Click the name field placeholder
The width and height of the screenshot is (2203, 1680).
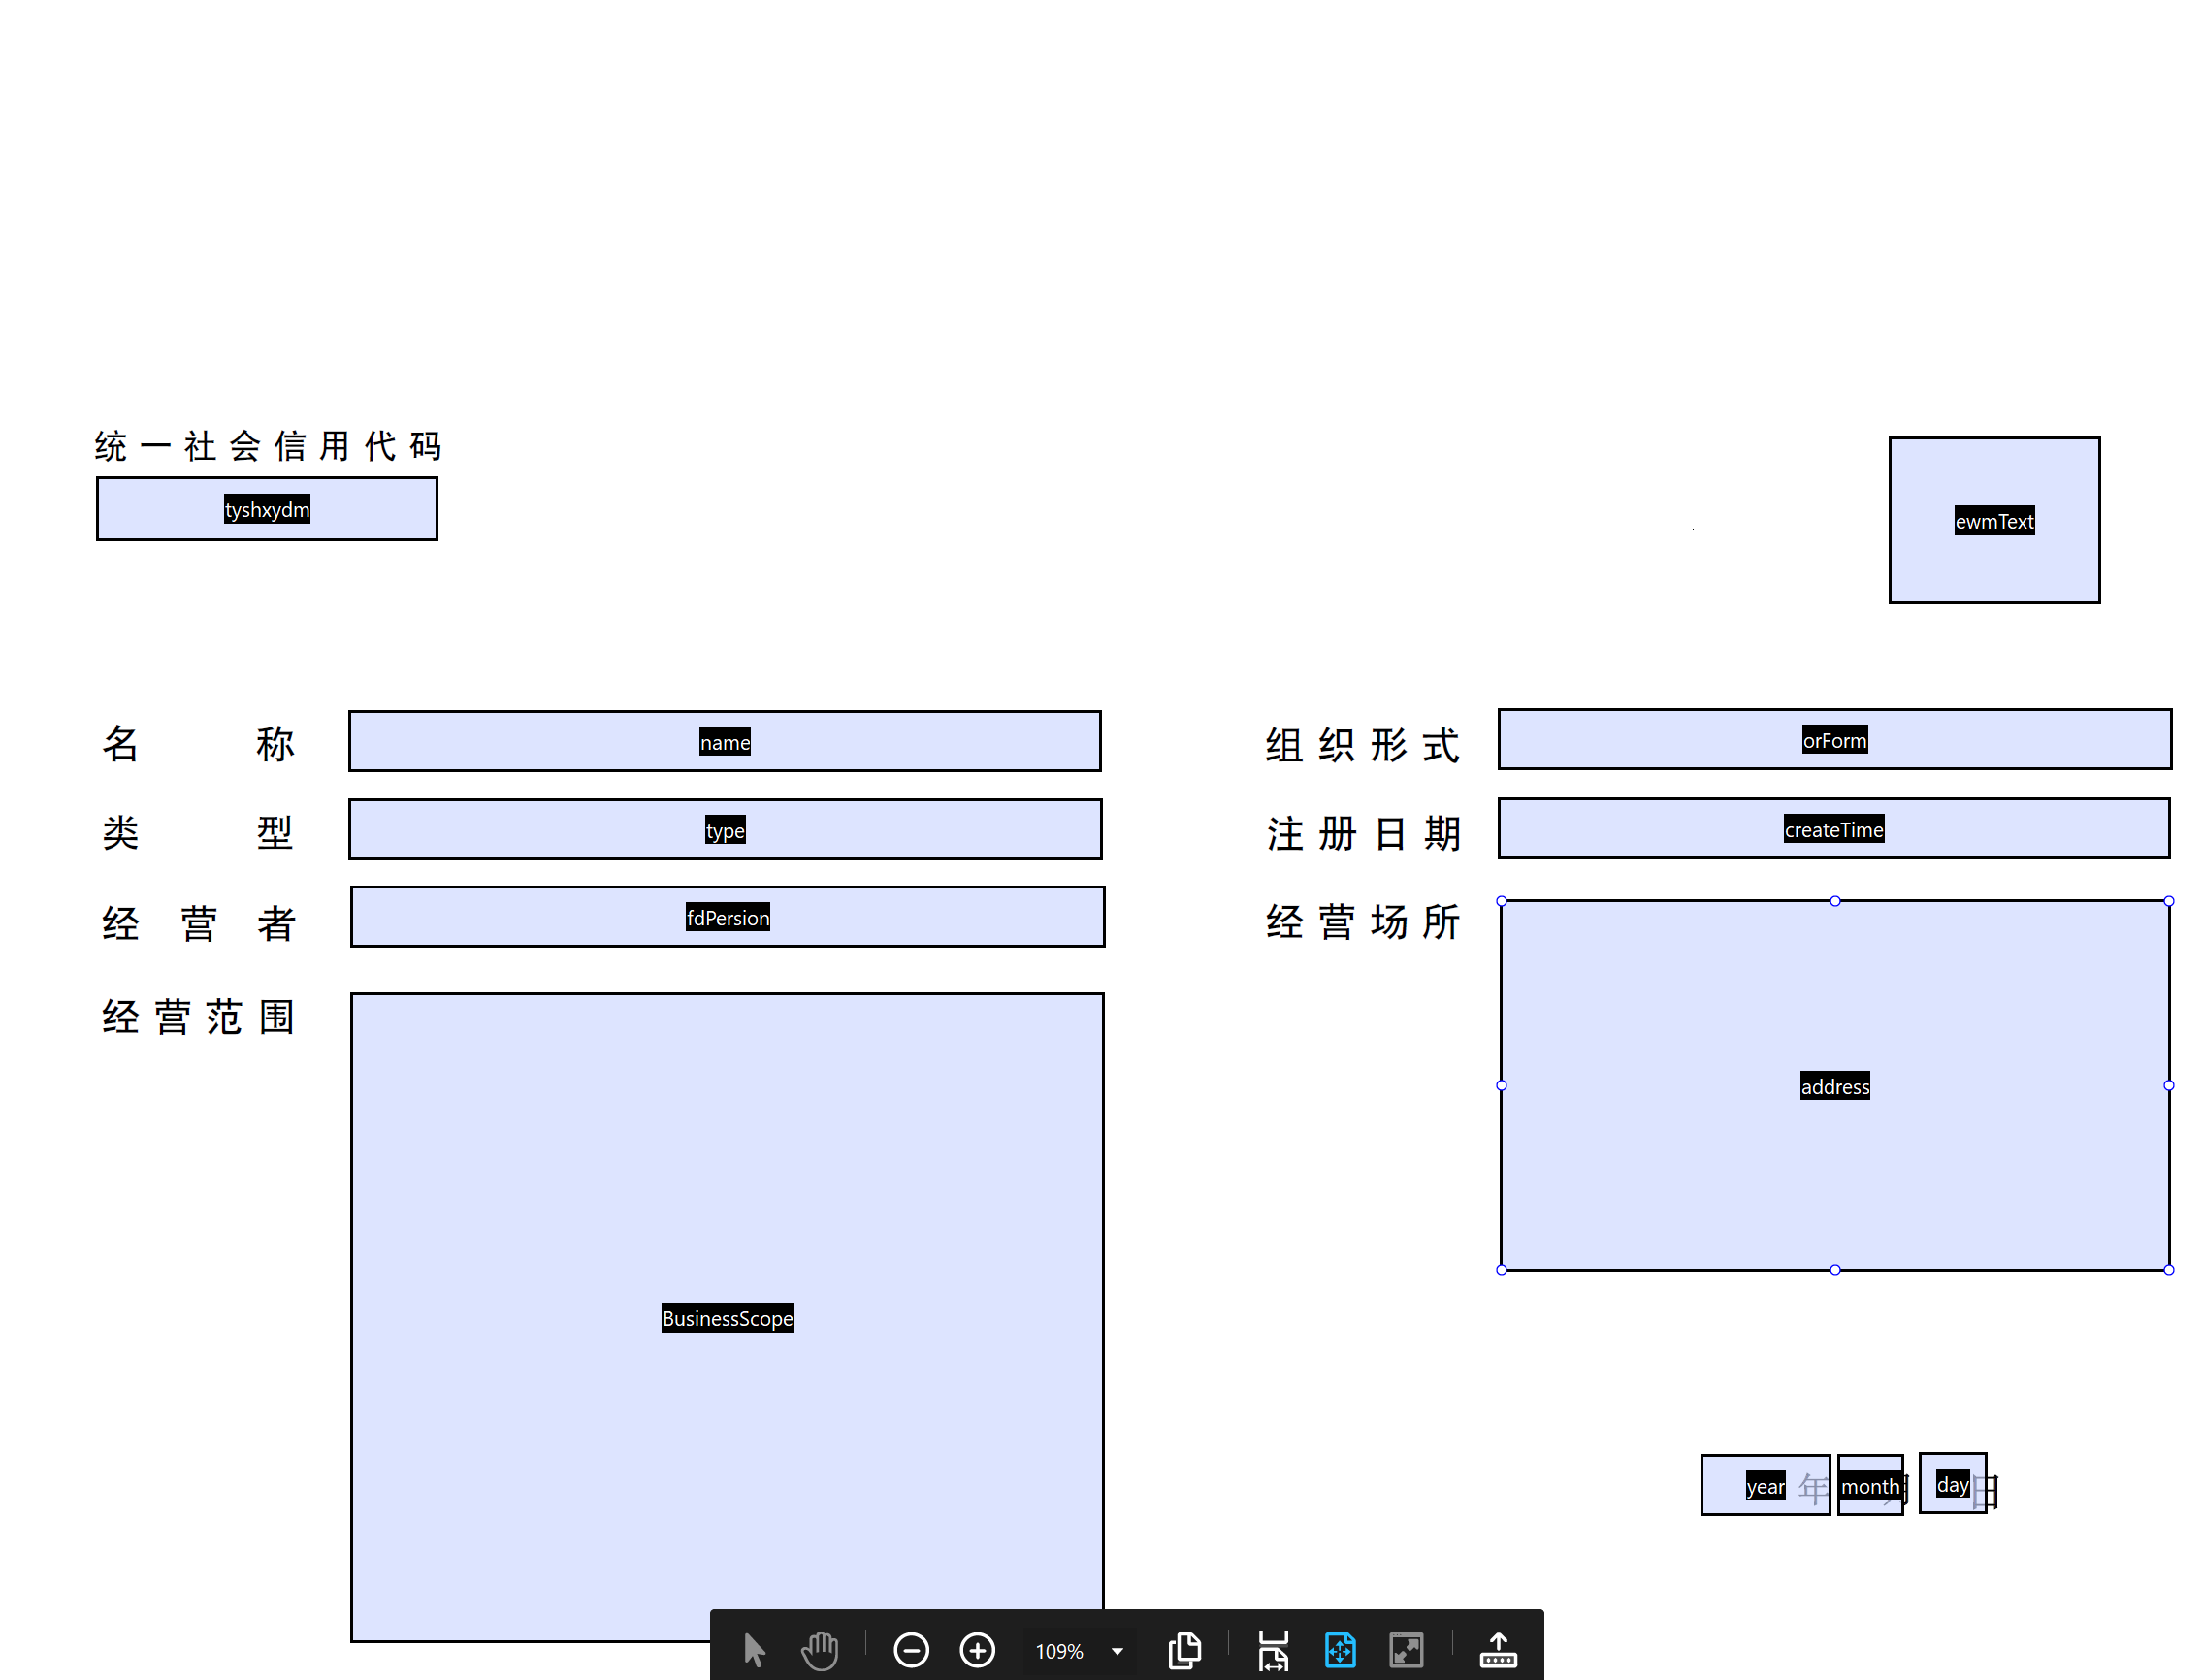pyautogui.click(x=726, y=741)
